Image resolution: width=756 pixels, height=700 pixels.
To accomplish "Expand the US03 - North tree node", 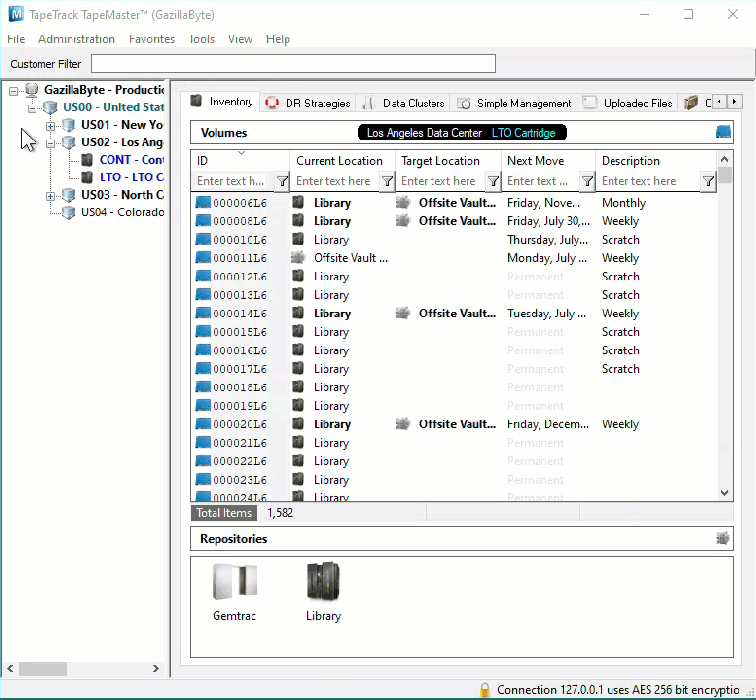I will tap(50, 196).
